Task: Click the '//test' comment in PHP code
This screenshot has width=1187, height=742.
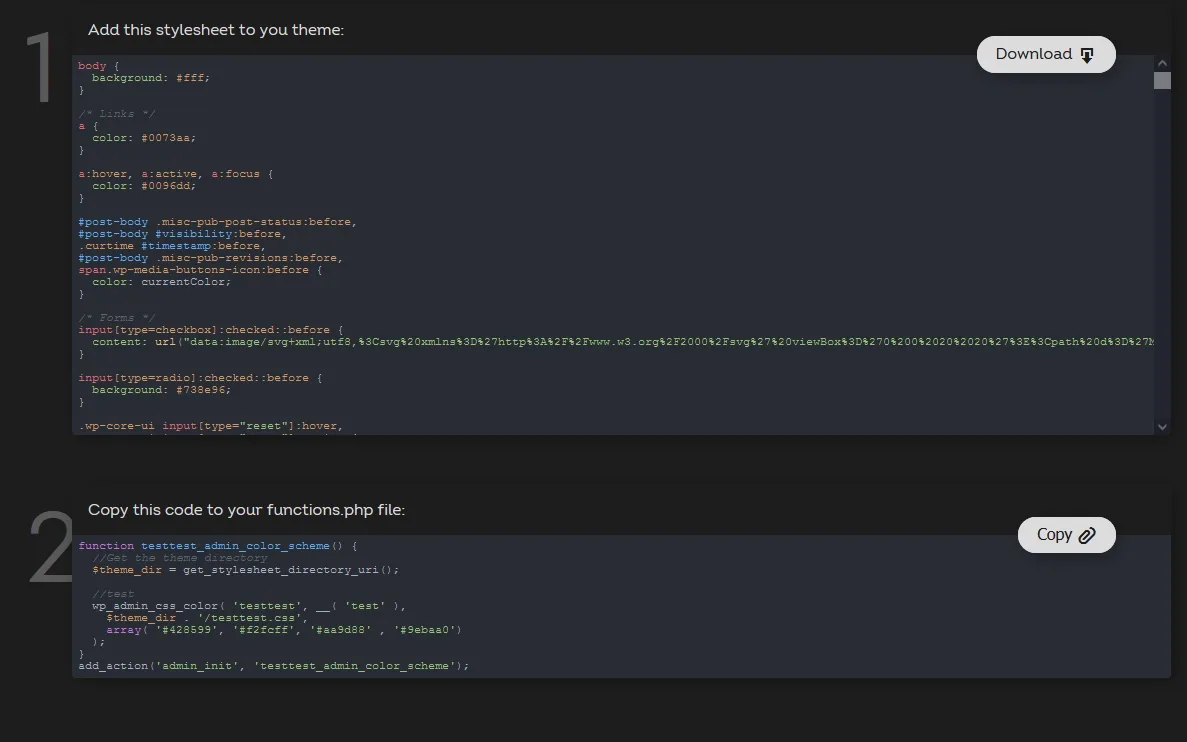Action: coord(113,594)
